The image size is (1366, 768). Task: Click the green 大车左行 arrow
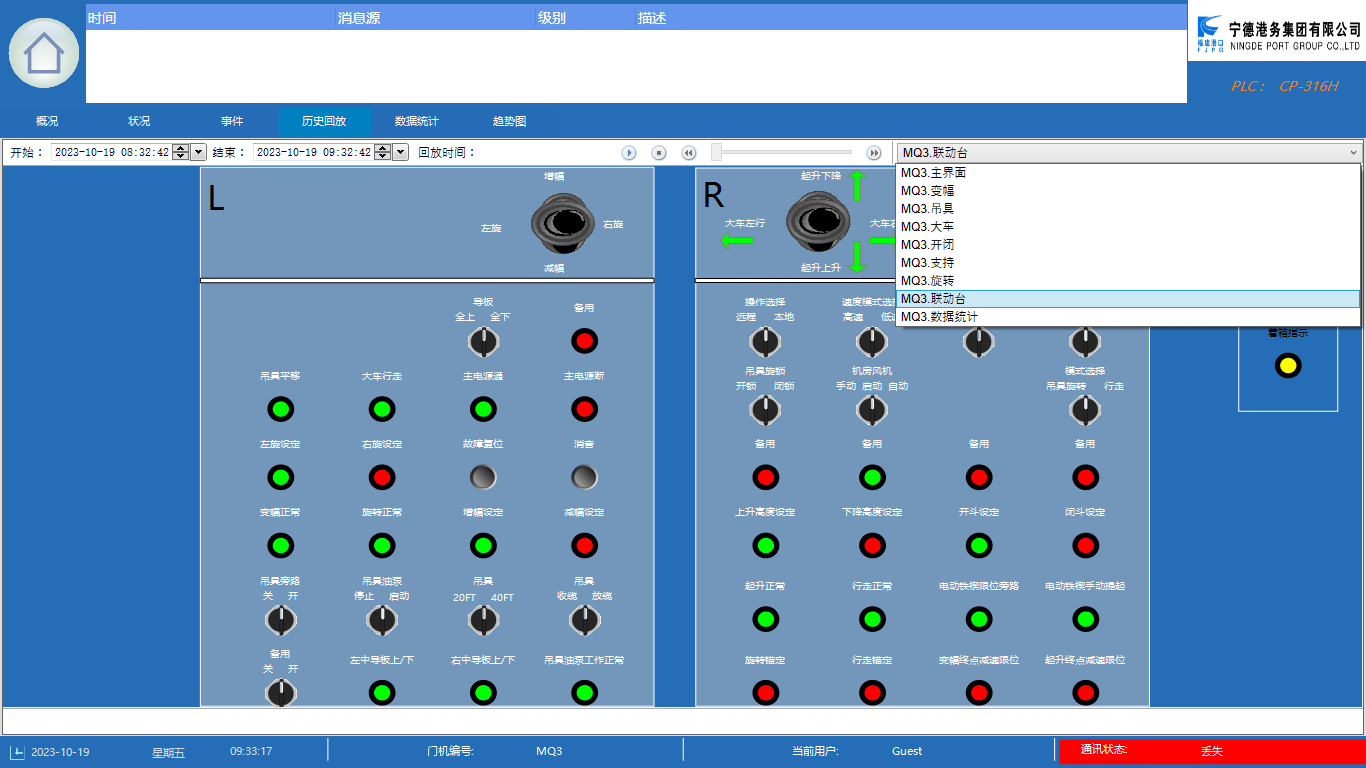738,241
